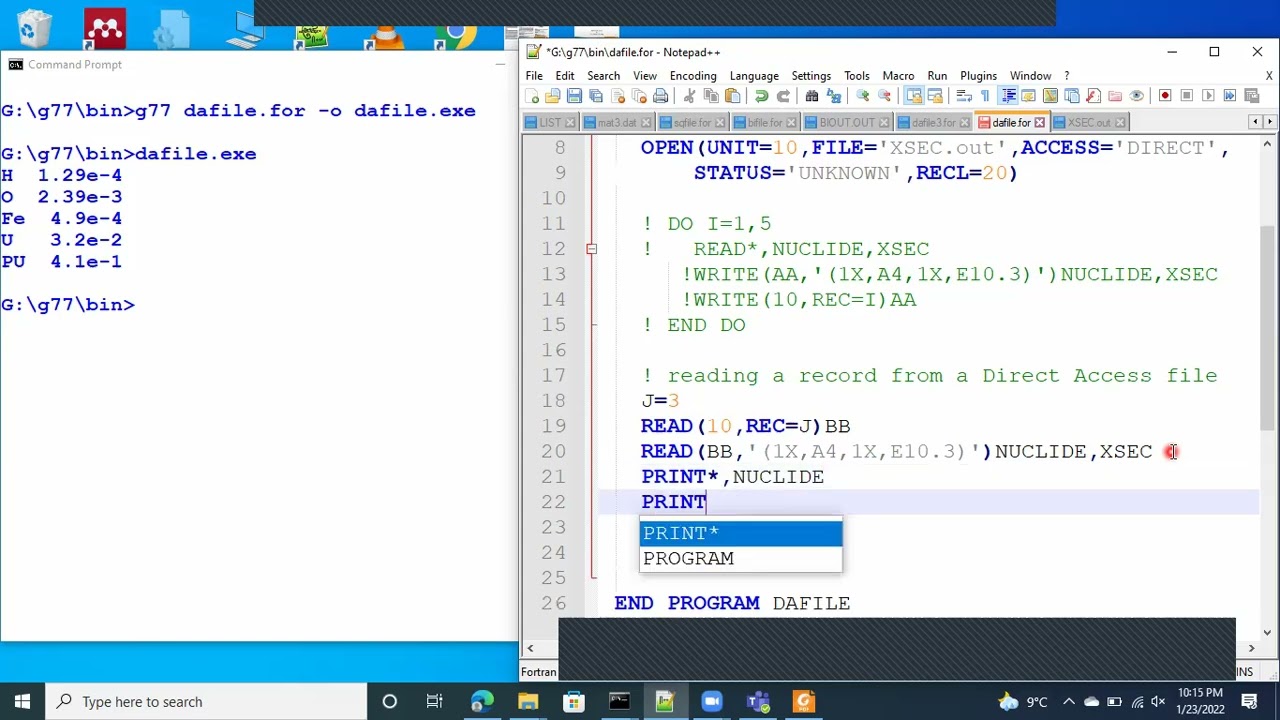The height and width of the screenshot is (720, 1280).
Task: Show hidden tray icons chevron
Action: (x=1069, y=702)
